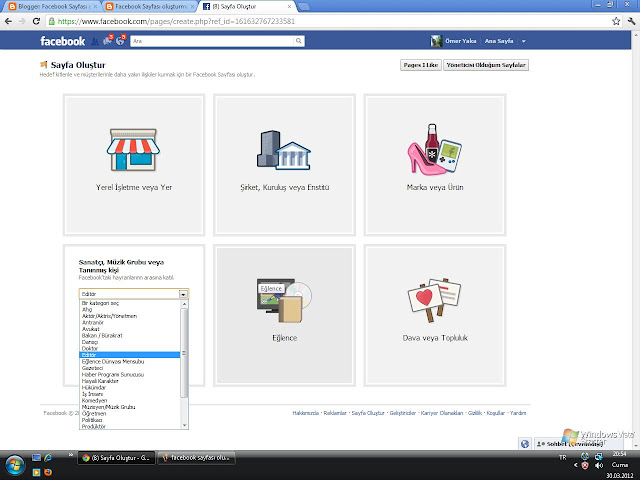Click Show Desktop quick launch icon
The image size is (640, 480).
coord(36,458)
